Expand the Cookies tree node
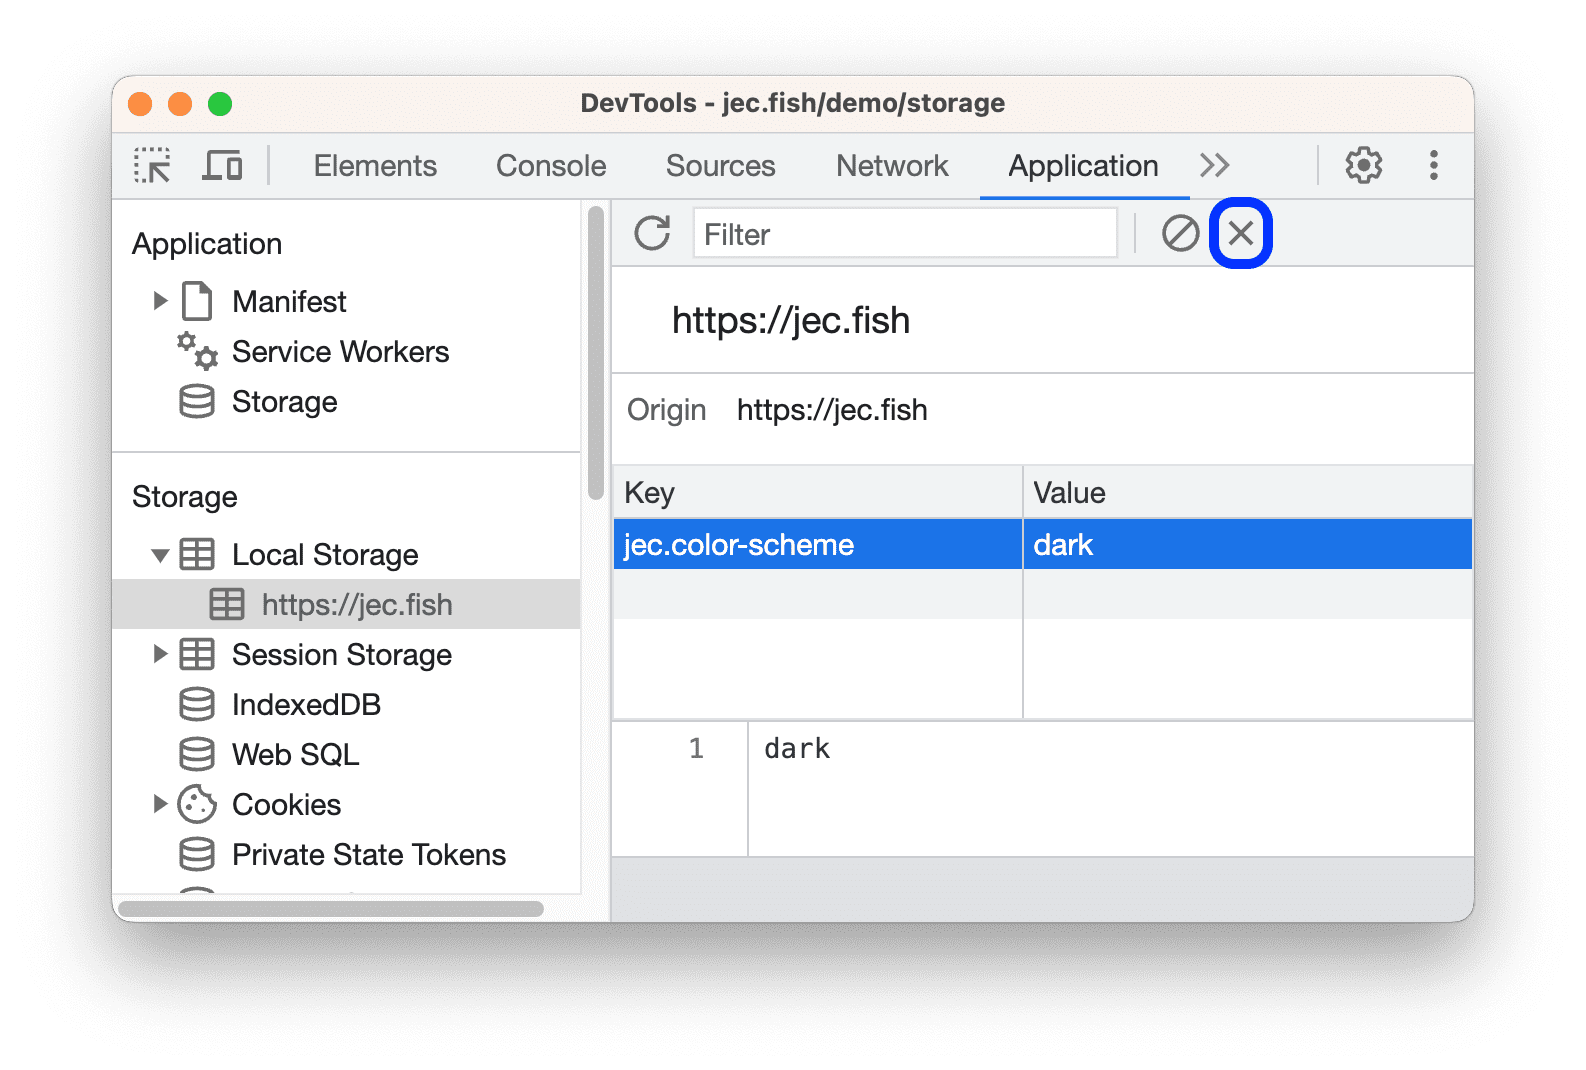This screenshot has height=1070, width=1586. pos(160,805)
